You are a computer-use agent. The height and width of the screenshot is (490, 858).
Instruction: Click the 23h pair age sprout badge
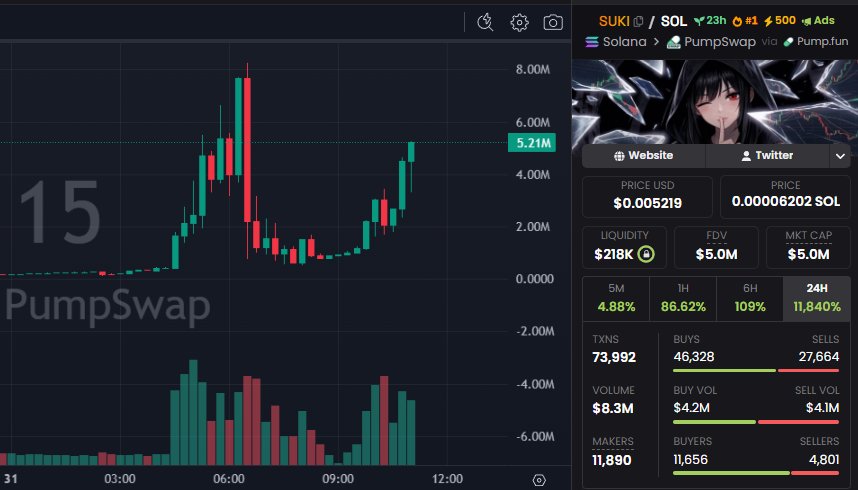(710, 21)
